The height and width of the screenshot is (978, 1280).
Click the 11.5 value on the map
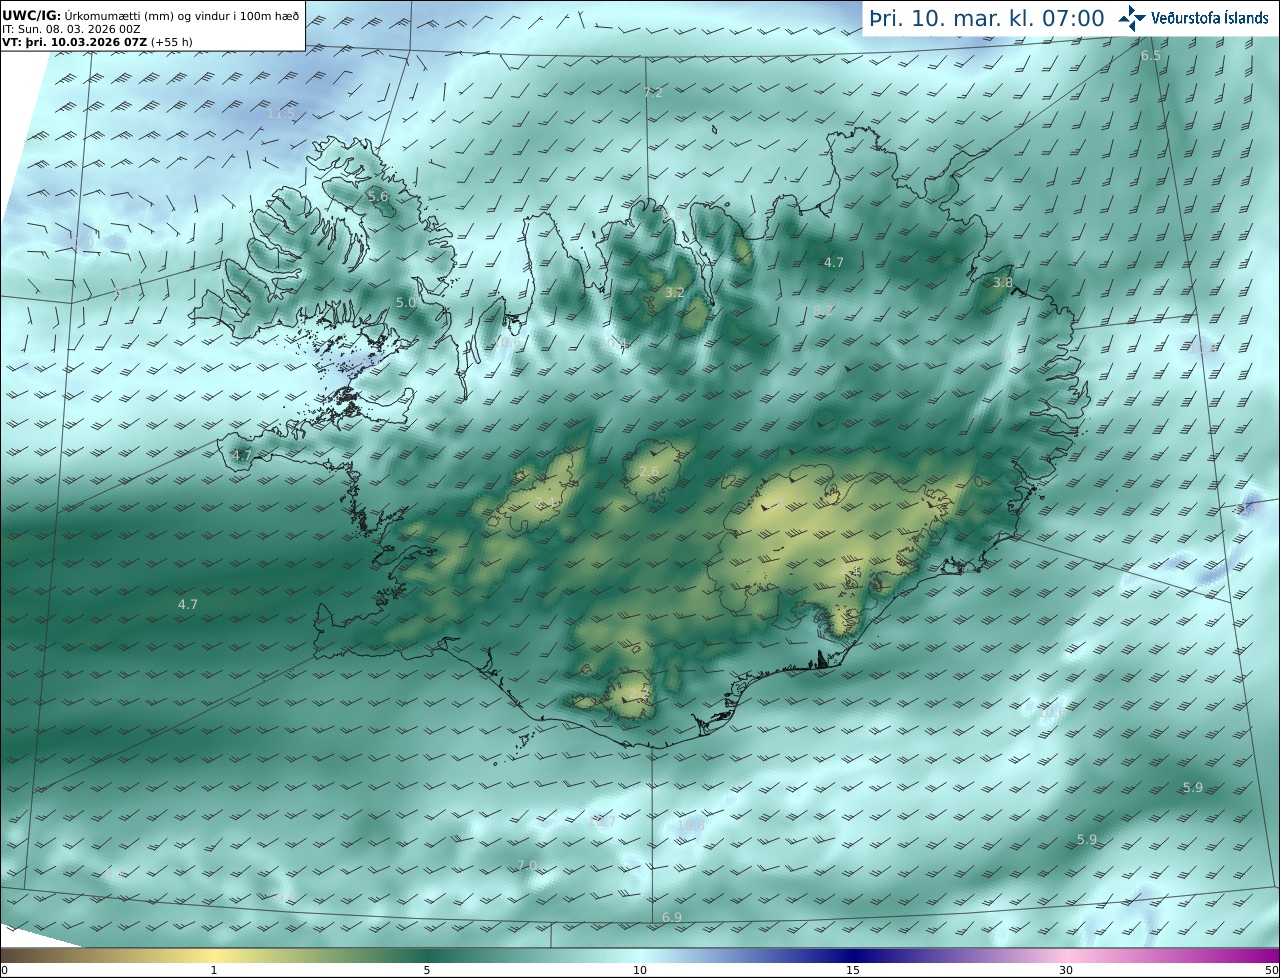click(x=281, y=113)
